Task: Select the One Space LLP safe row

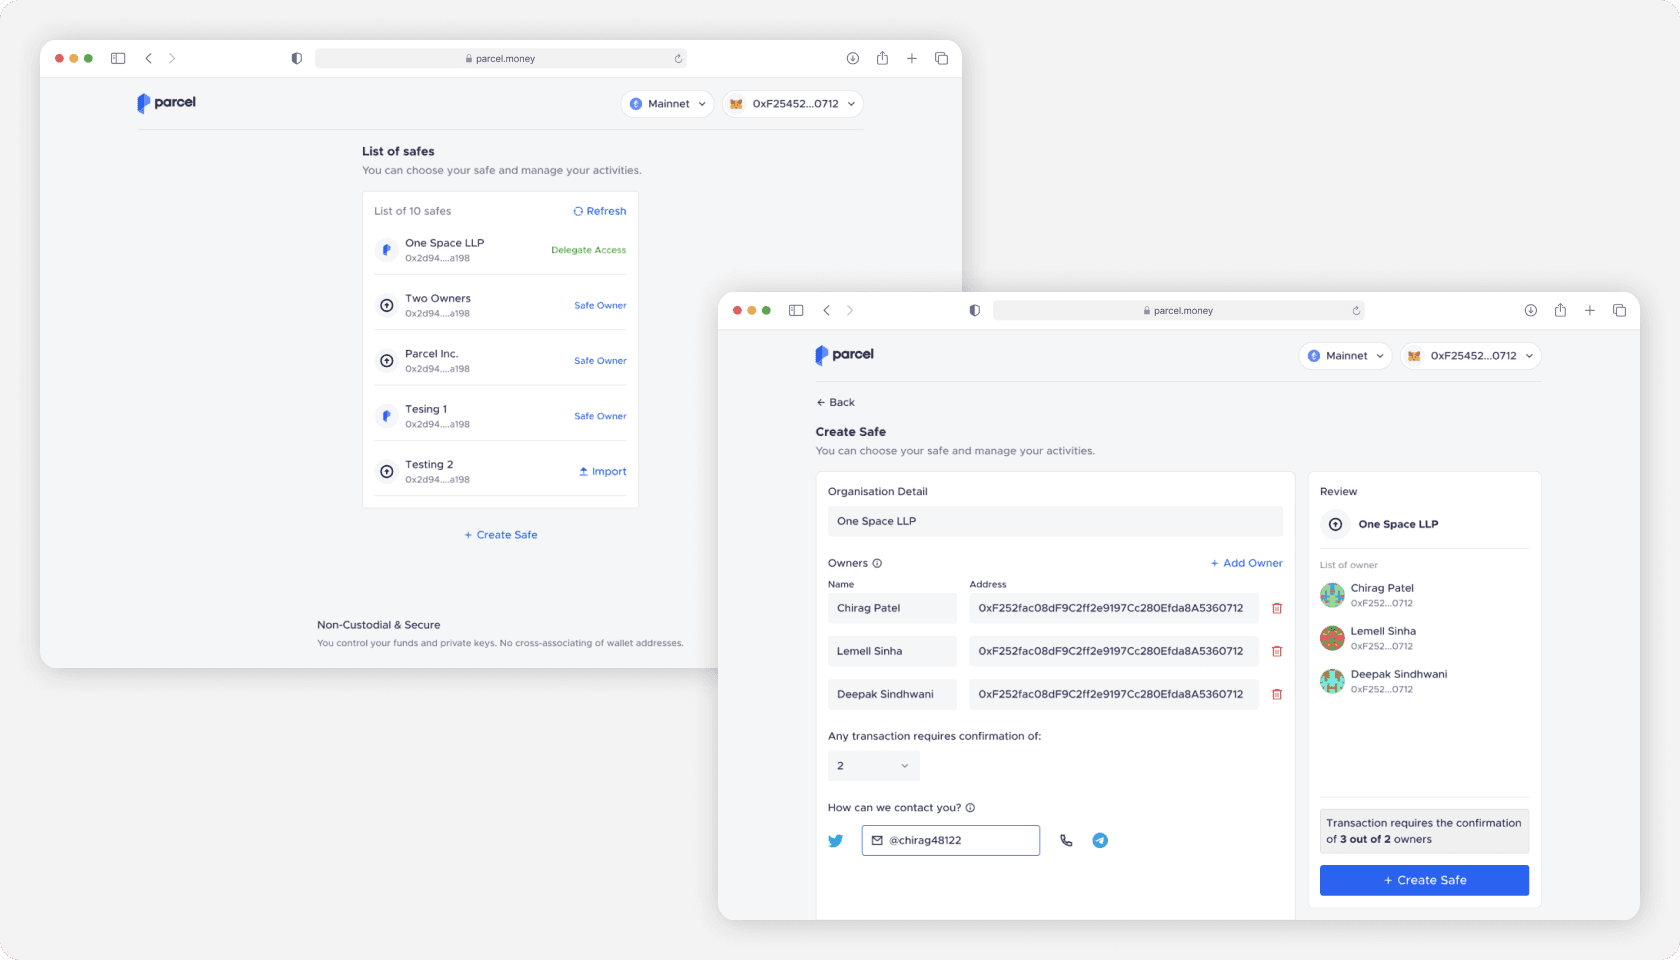Action: (500, 250)
